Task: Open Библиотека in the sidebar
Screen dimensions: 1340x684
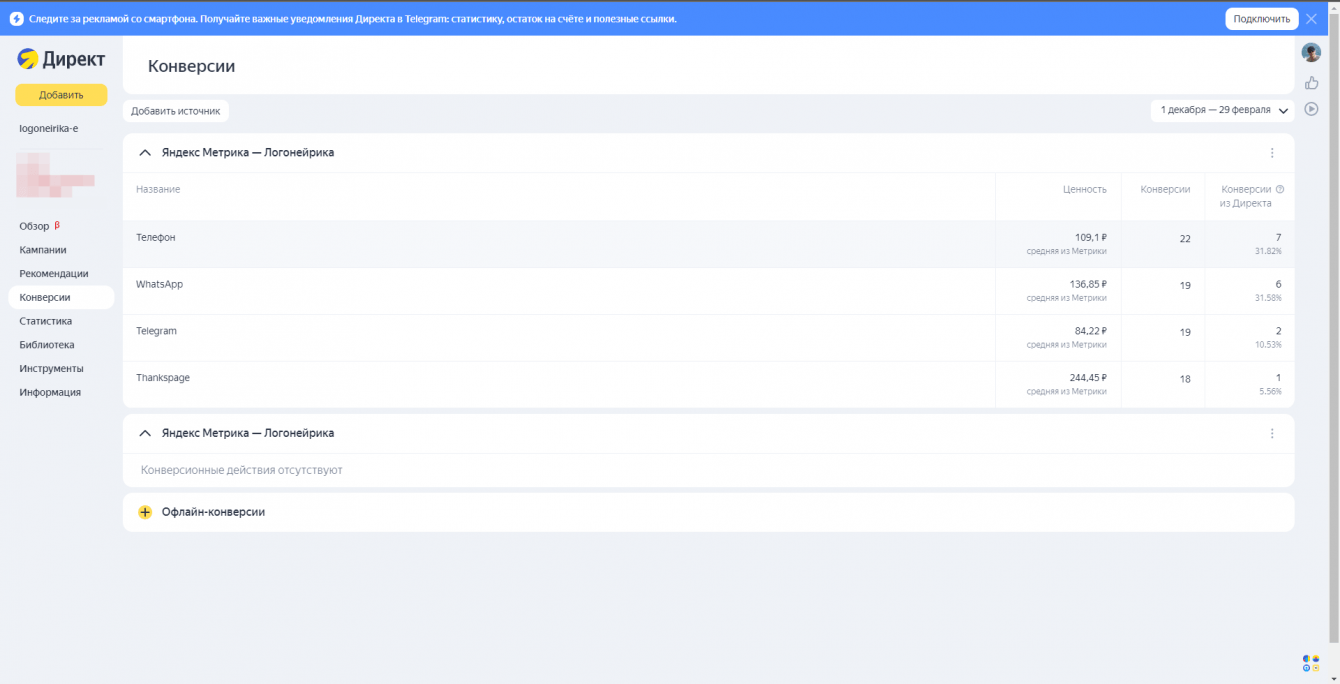Action: tap(47, 345)
